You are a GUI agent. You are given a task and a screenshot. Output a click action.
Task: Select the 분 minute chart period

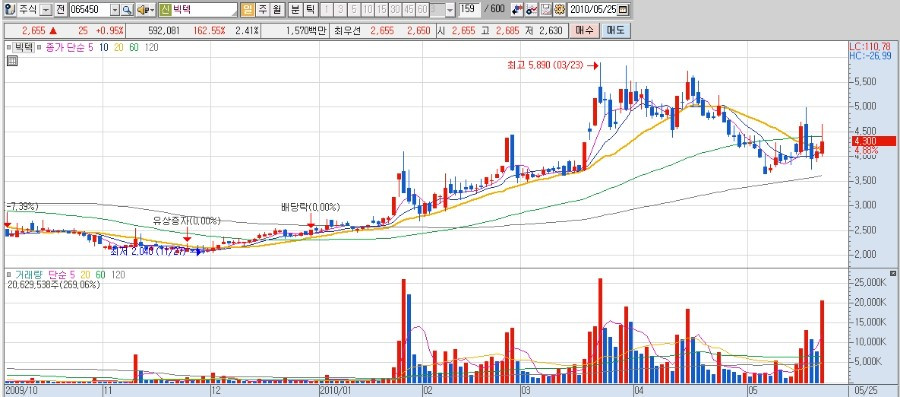(x=295, y=10)
